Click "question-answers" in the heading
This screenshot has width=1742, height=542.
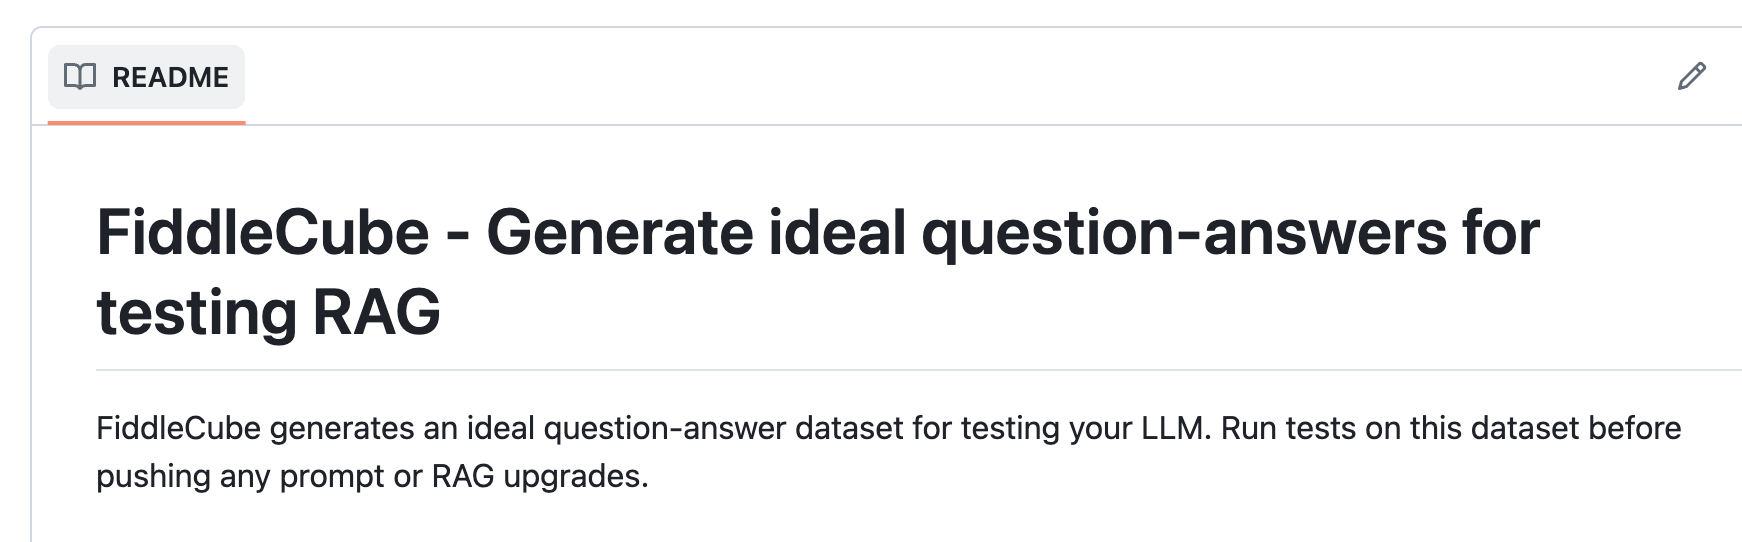click(1184, 233)
